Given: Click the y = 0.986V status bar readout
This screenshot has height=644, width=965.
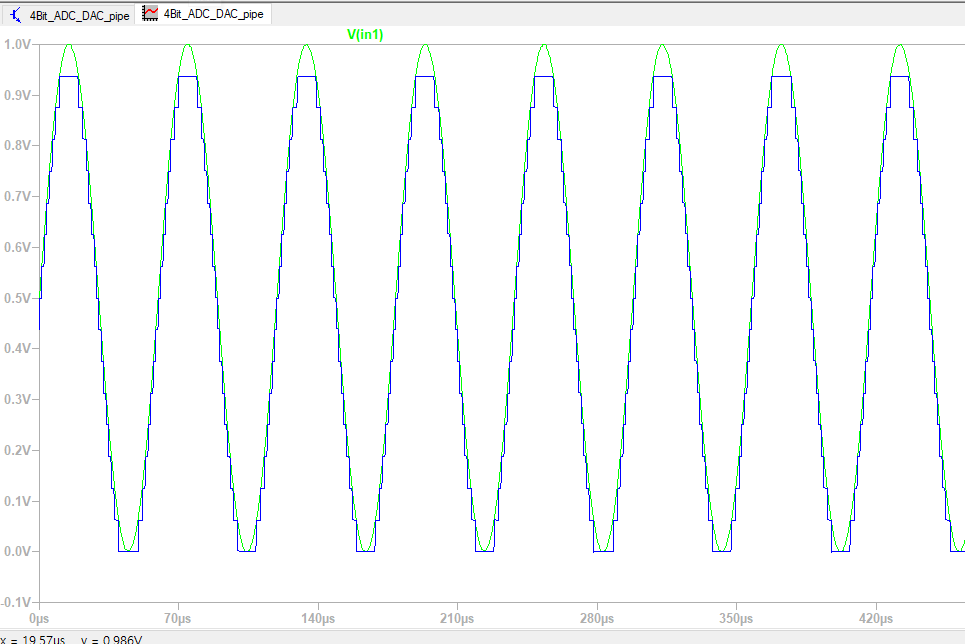Looking at the screenshot, I should click(111, 639).
